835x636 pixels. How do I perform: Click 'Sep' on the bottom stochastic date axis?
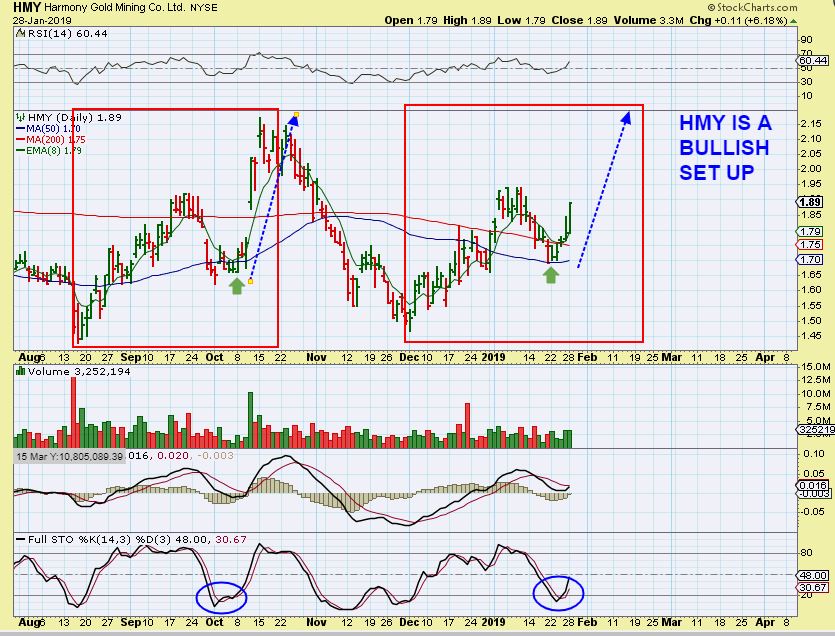point(131,622)
